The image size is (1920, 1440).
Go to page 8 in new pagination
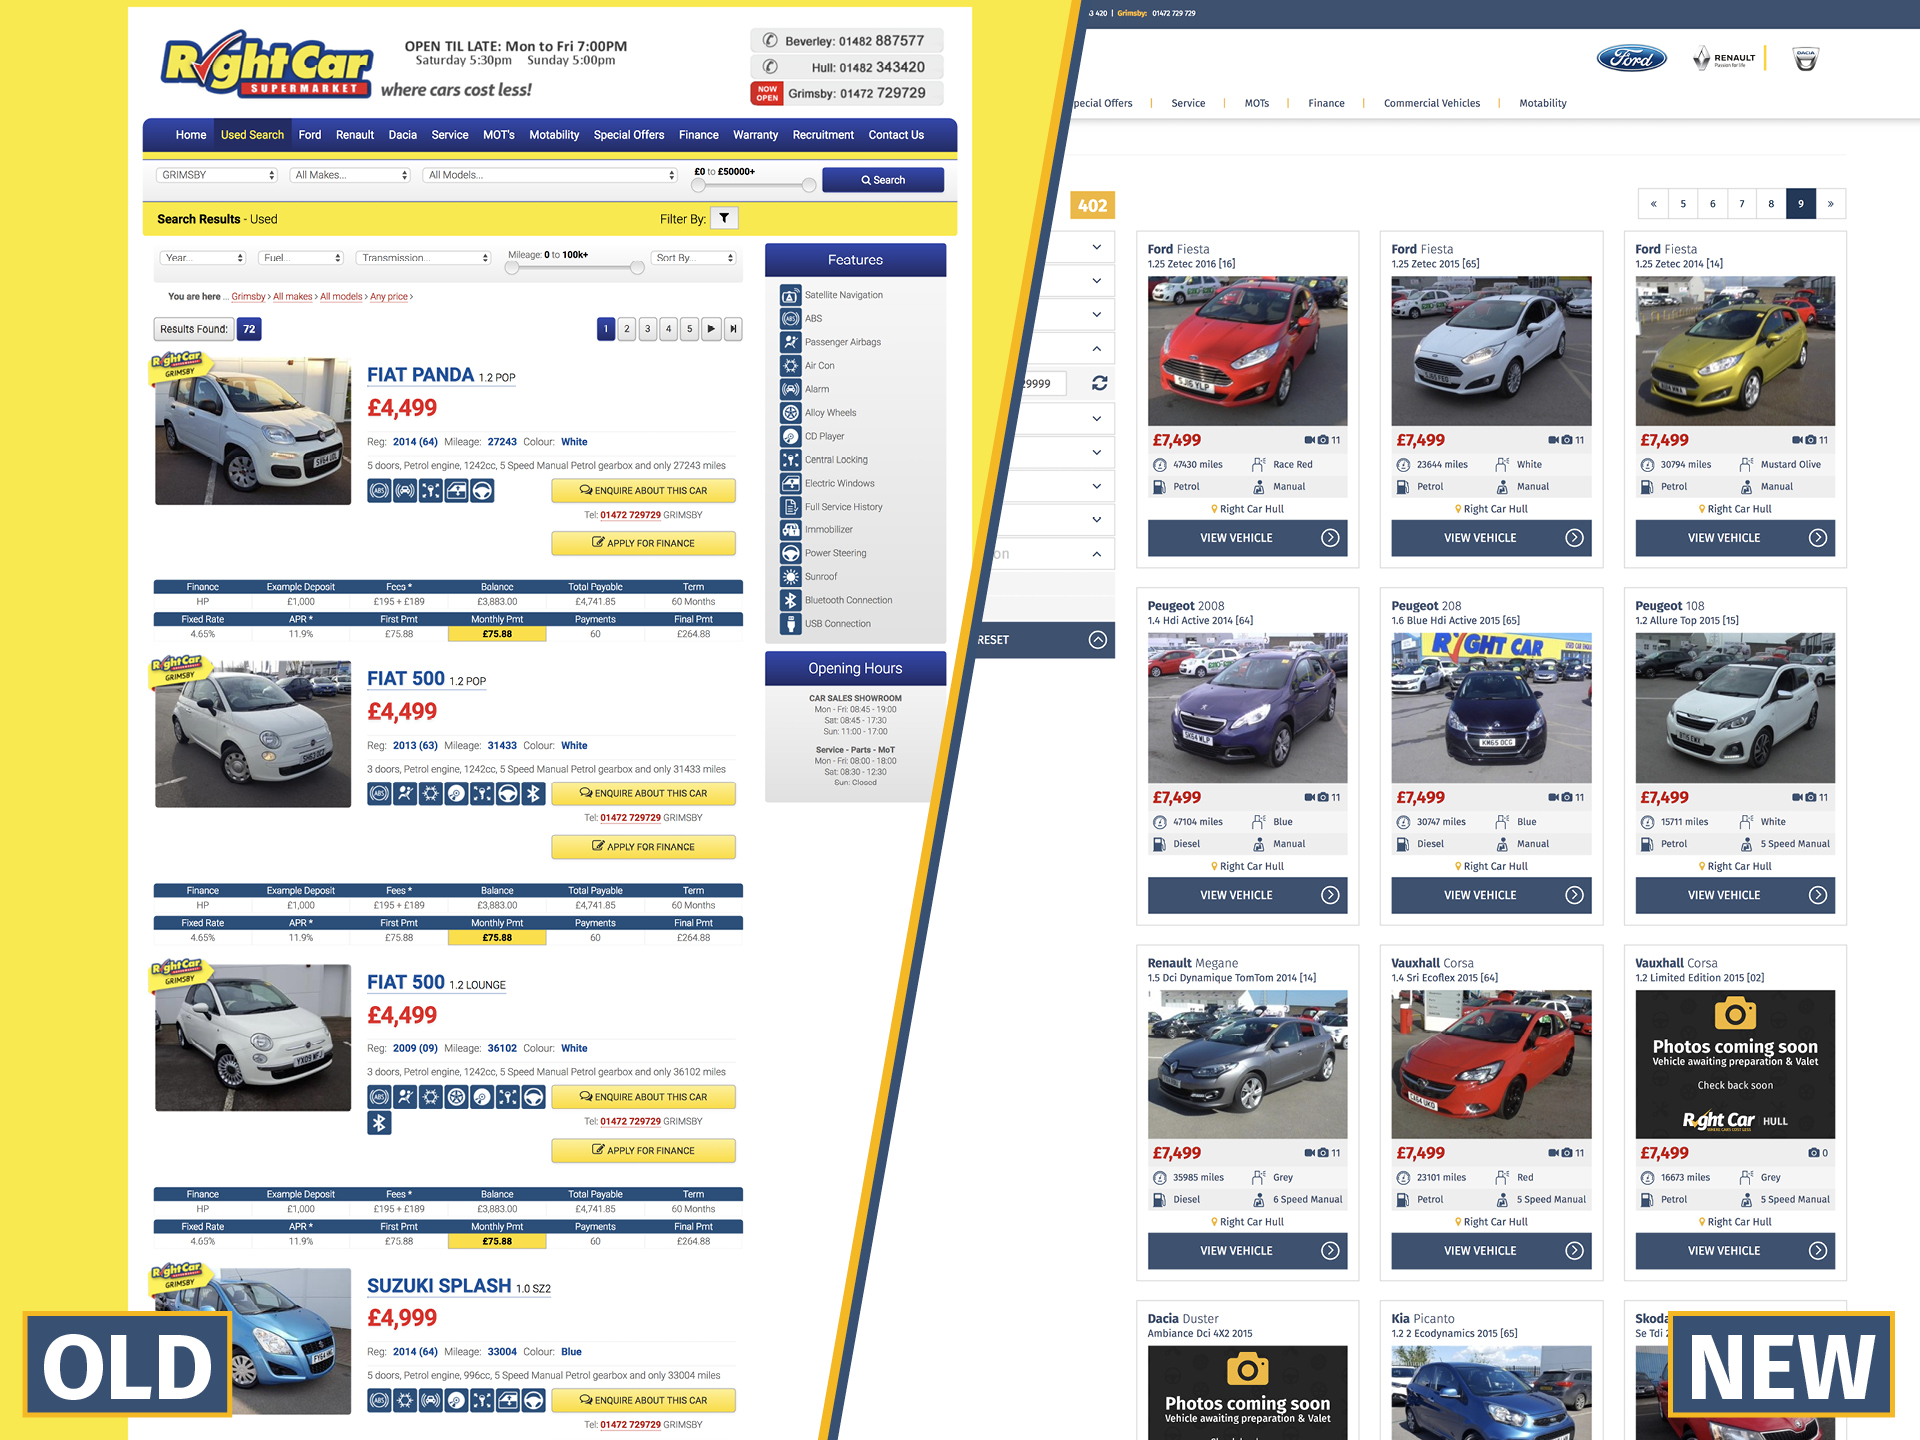pyautogui.click(x=1771, y=204)
